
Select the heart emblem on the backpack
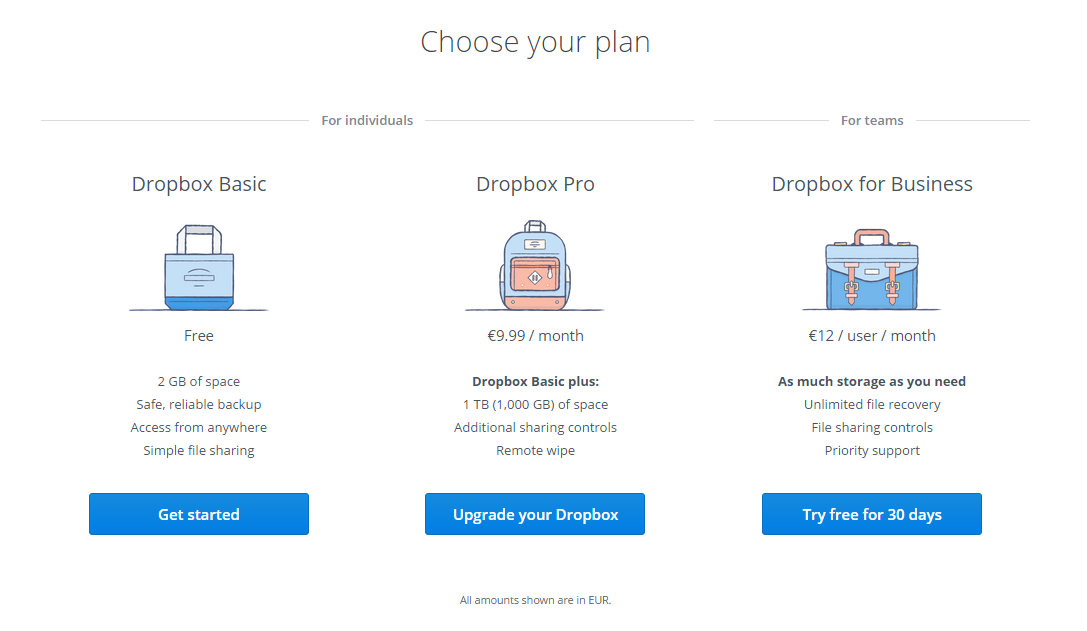coord(535,277)
